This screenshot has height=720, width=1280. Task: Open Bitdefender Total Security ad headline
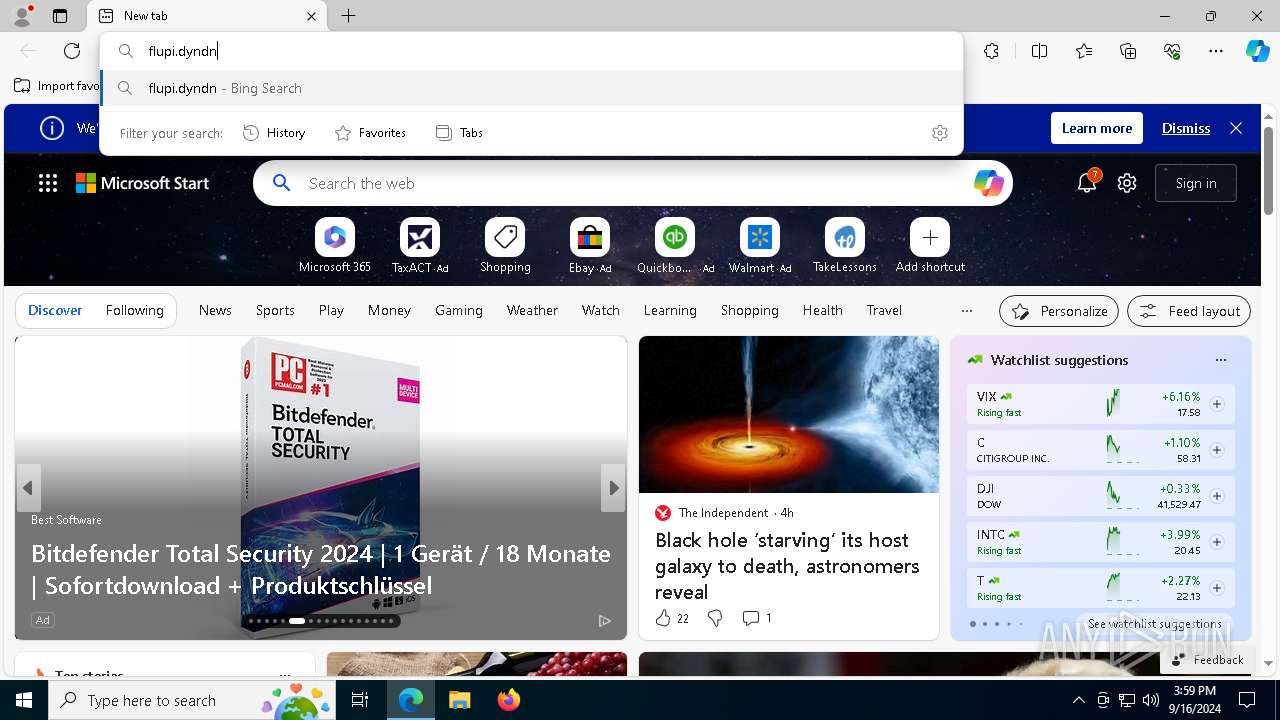pos(321,569)
